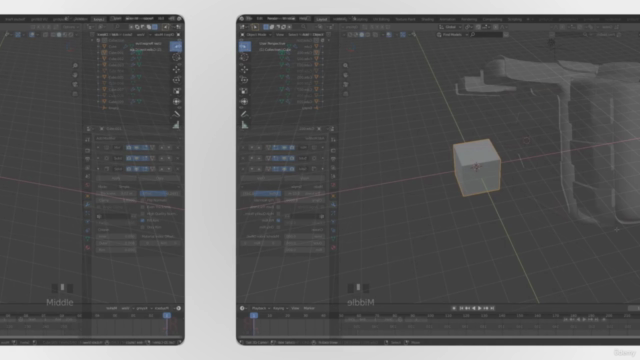Expand the third modifier row in right window
The image size is (640, 360).
click(x=322, y=169)
